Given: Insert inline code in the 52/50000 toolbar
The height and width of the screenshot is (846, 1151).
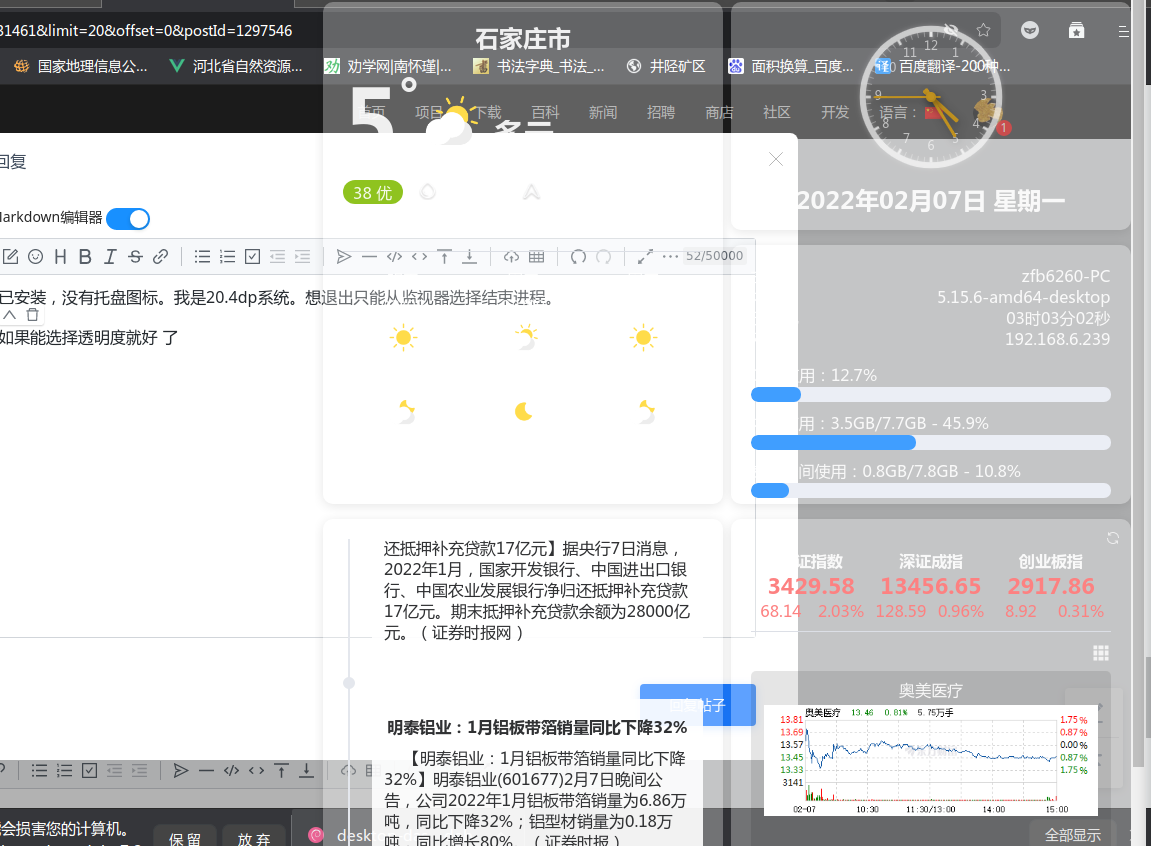Looking at the screenshot, I should coord(419,256).
